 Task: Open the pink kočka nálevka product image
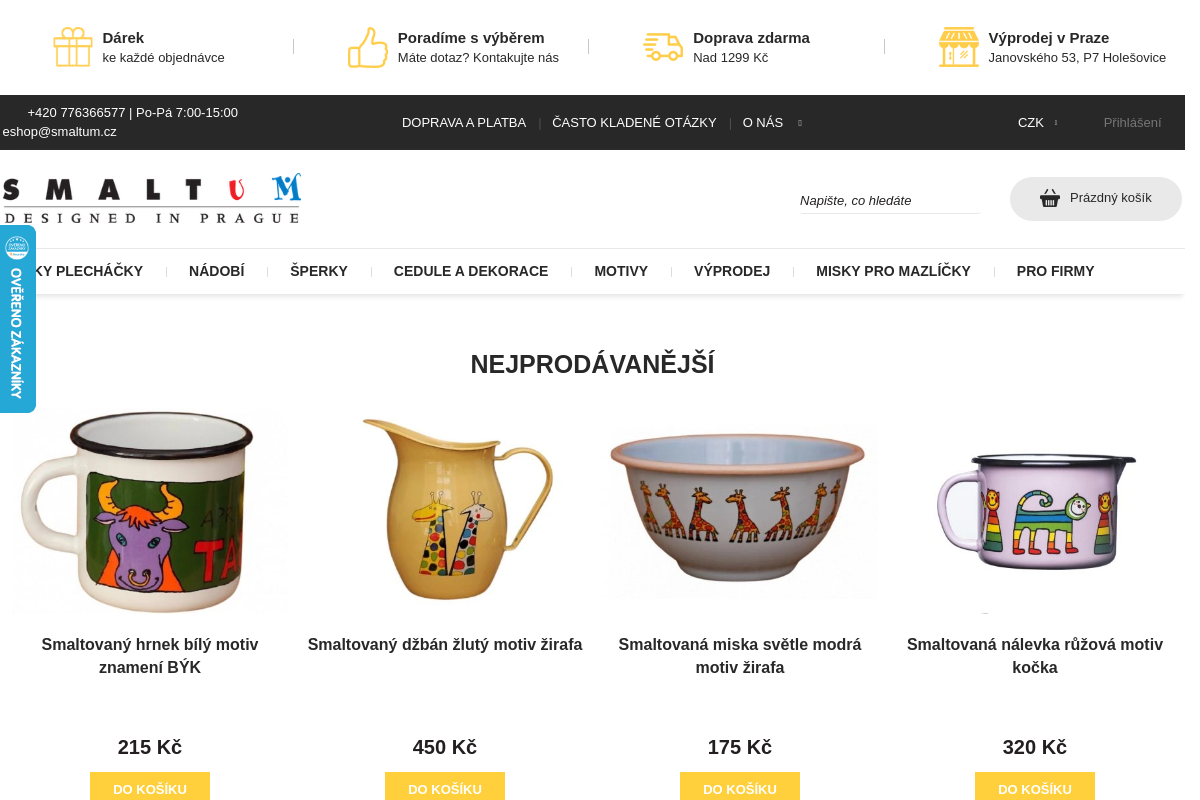(1035, 511)
